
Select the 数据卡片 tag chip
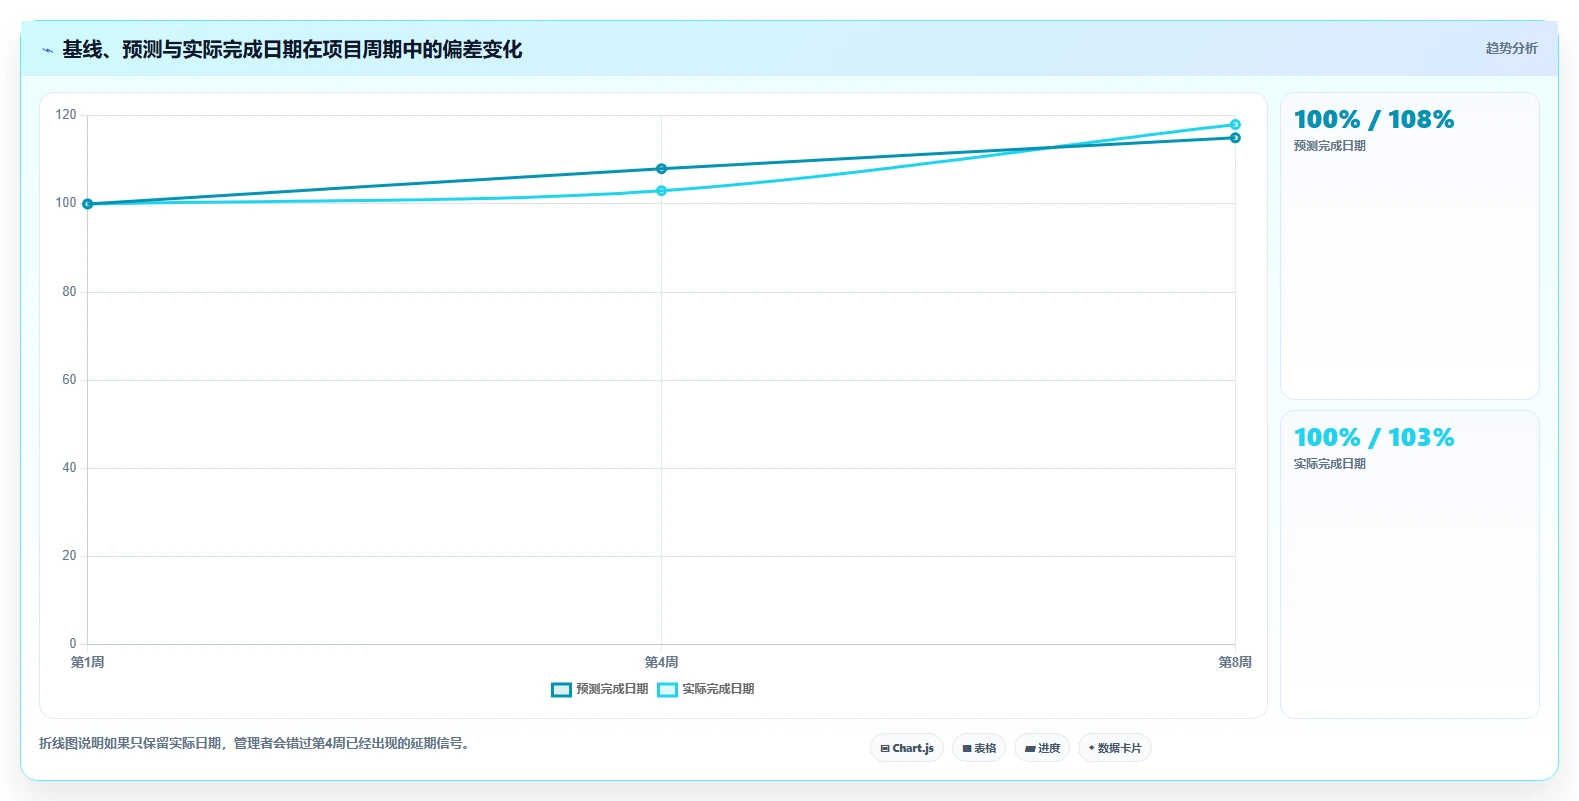click(x=1115, y=748)
